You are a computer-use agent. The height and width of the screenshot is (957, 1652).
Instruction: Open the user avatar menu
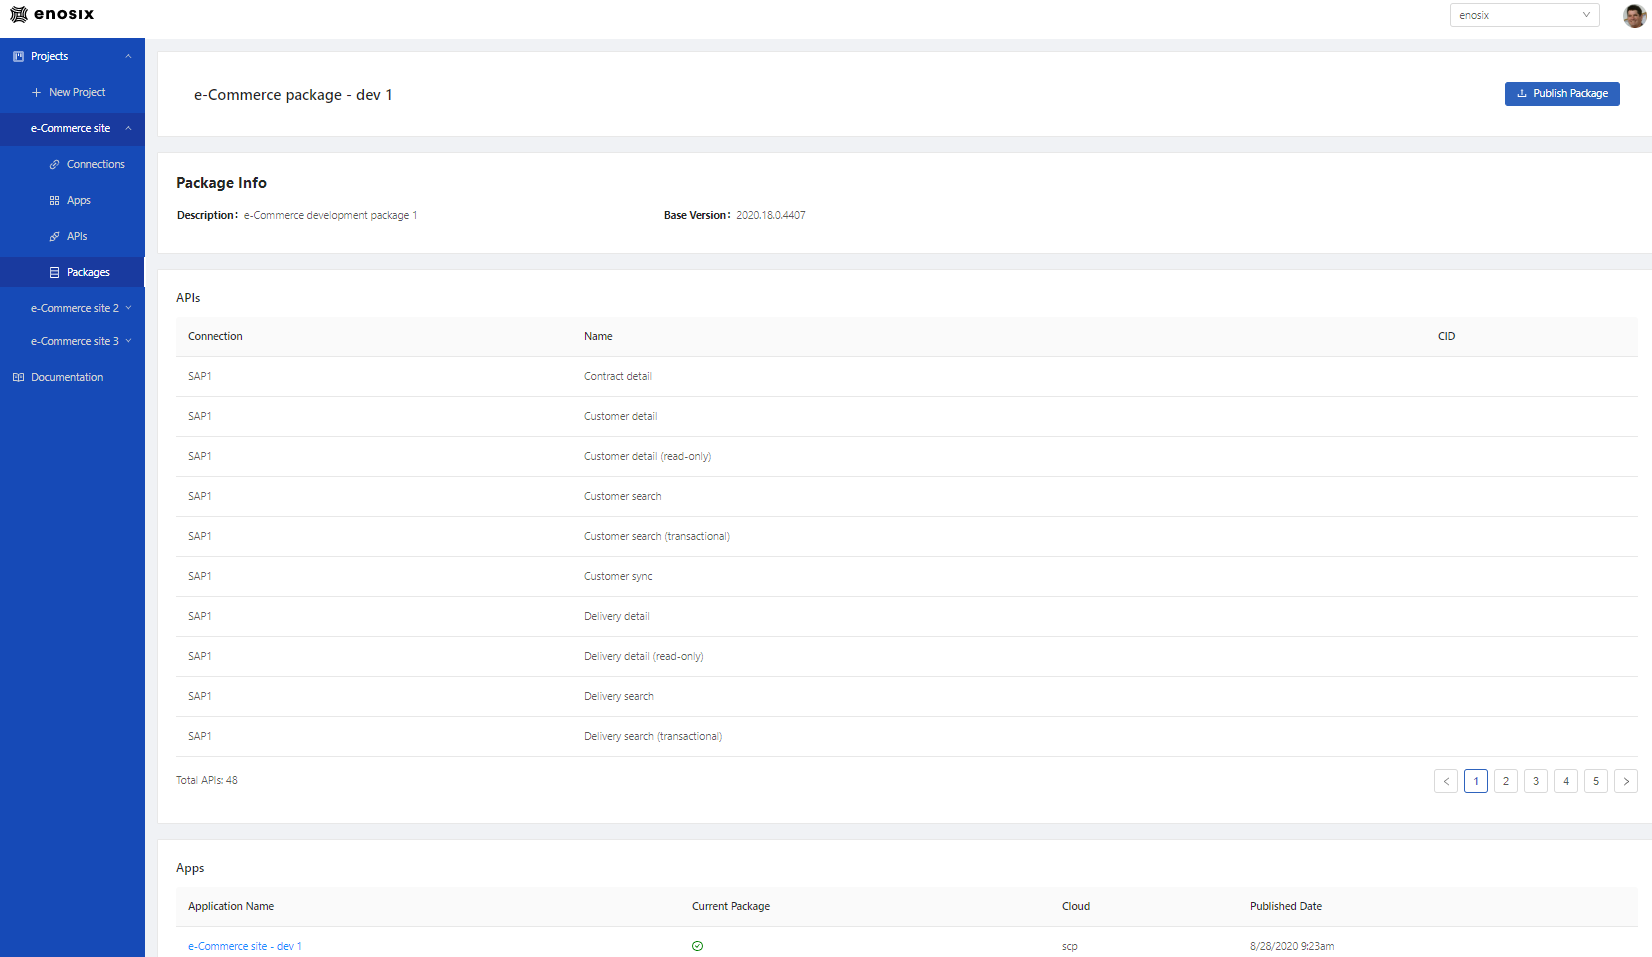(1634, 15)
